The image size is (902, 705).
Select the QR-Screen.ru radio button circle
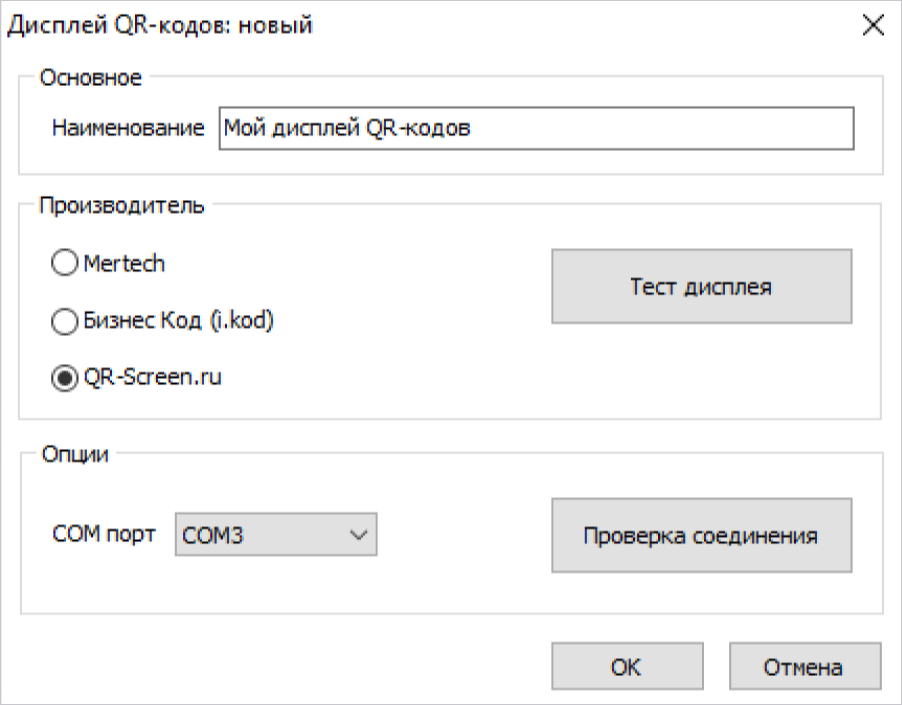[x=64, y=378]
